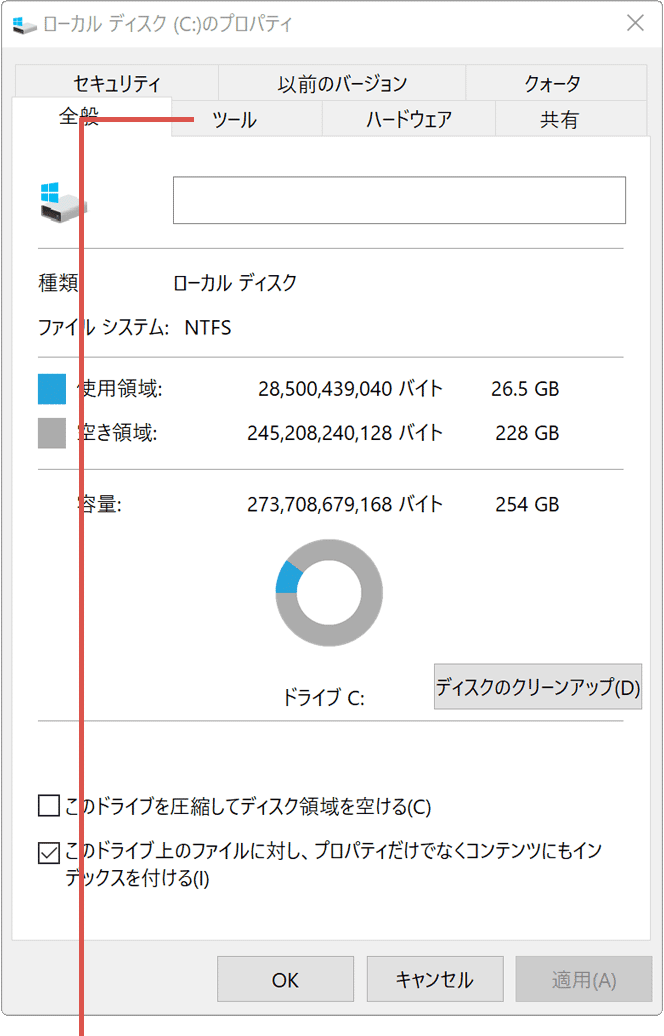Click the 適用 button
This screenshot has width=664, height=1036.
pos(584,979)
